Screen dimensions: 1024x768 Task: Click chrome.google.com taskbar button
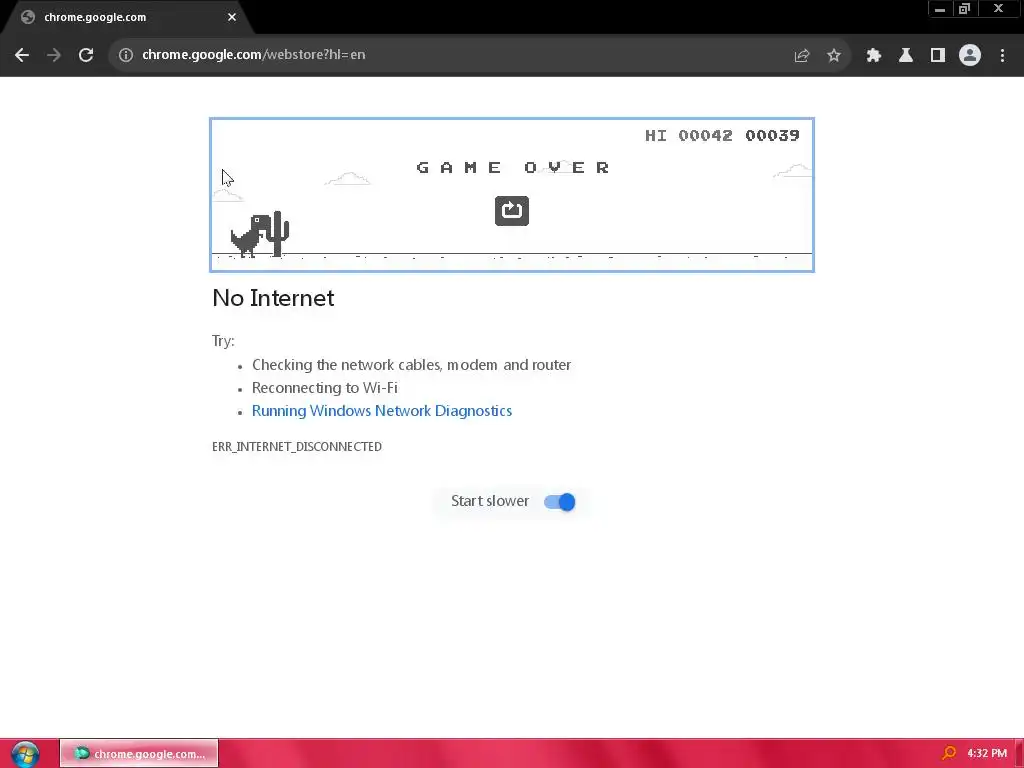click(139, 754)
